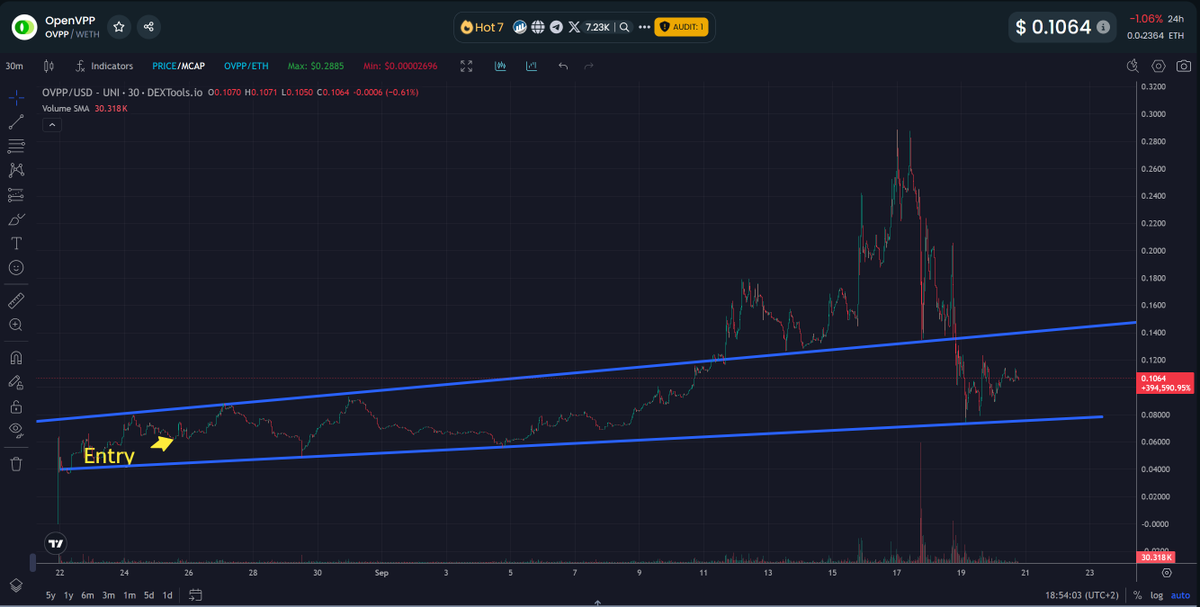Click the trash icon to remove drawings

16,462
